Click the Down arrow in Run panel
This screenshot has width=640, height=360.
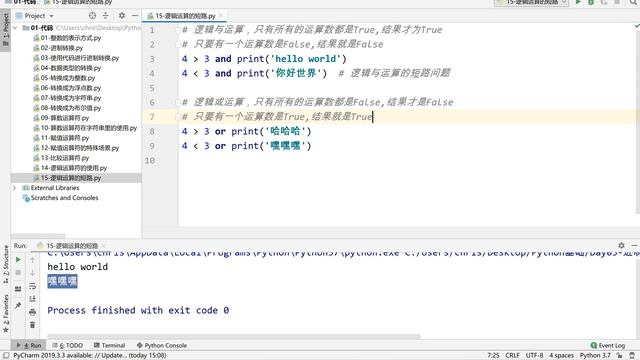32,273
